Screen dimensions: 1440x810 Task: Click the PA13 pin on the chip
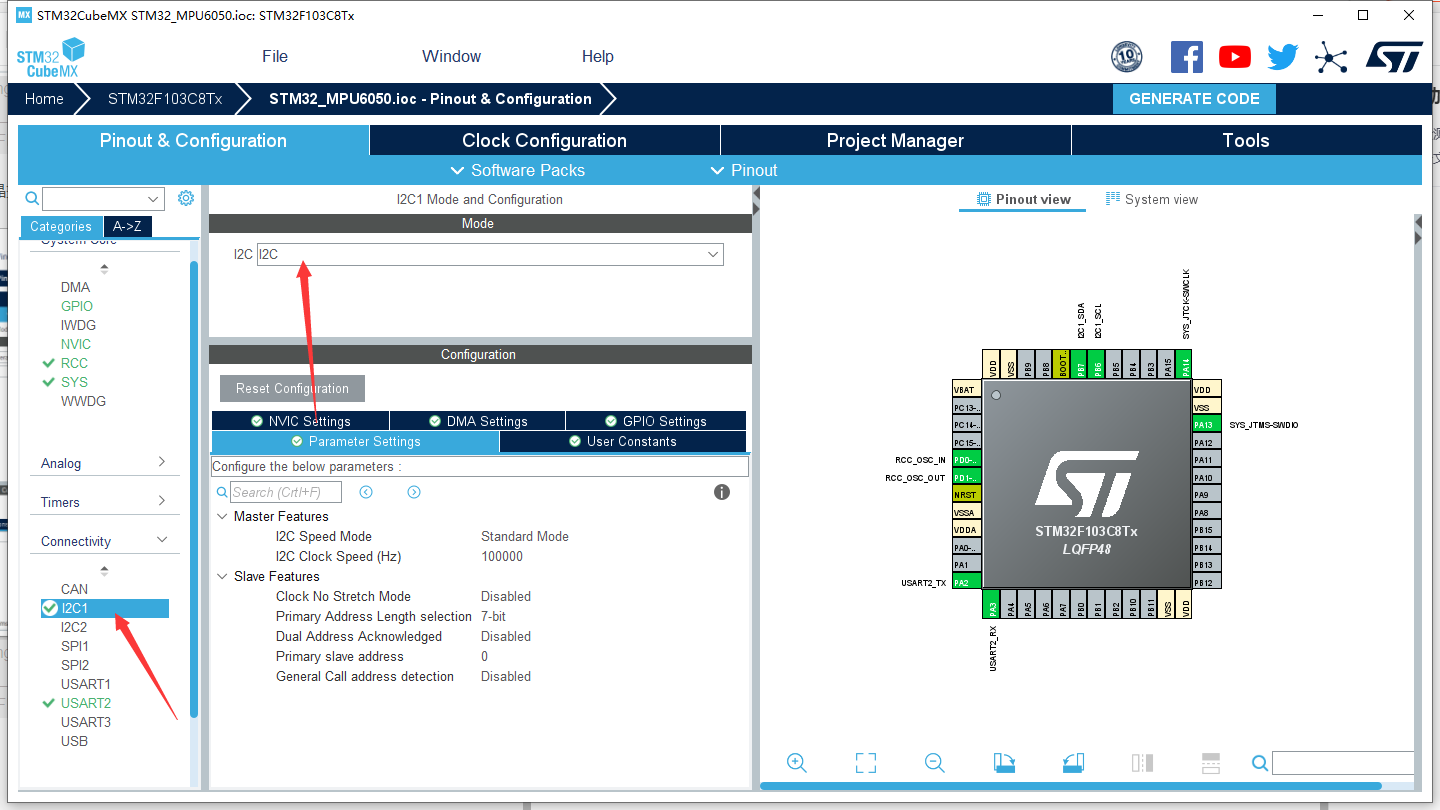coord(1206,424)
